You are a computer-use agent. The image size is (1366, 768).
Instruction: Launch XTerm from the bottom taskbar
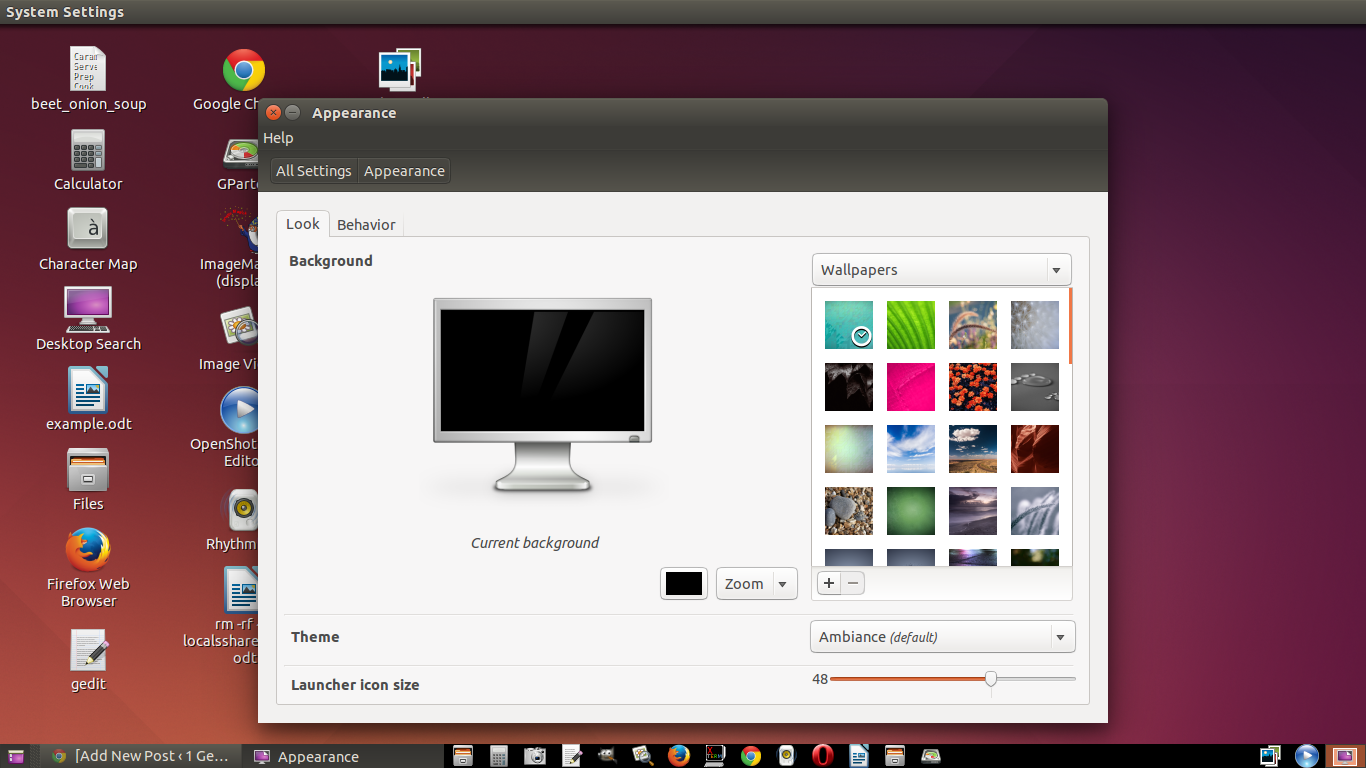point(715,756)
